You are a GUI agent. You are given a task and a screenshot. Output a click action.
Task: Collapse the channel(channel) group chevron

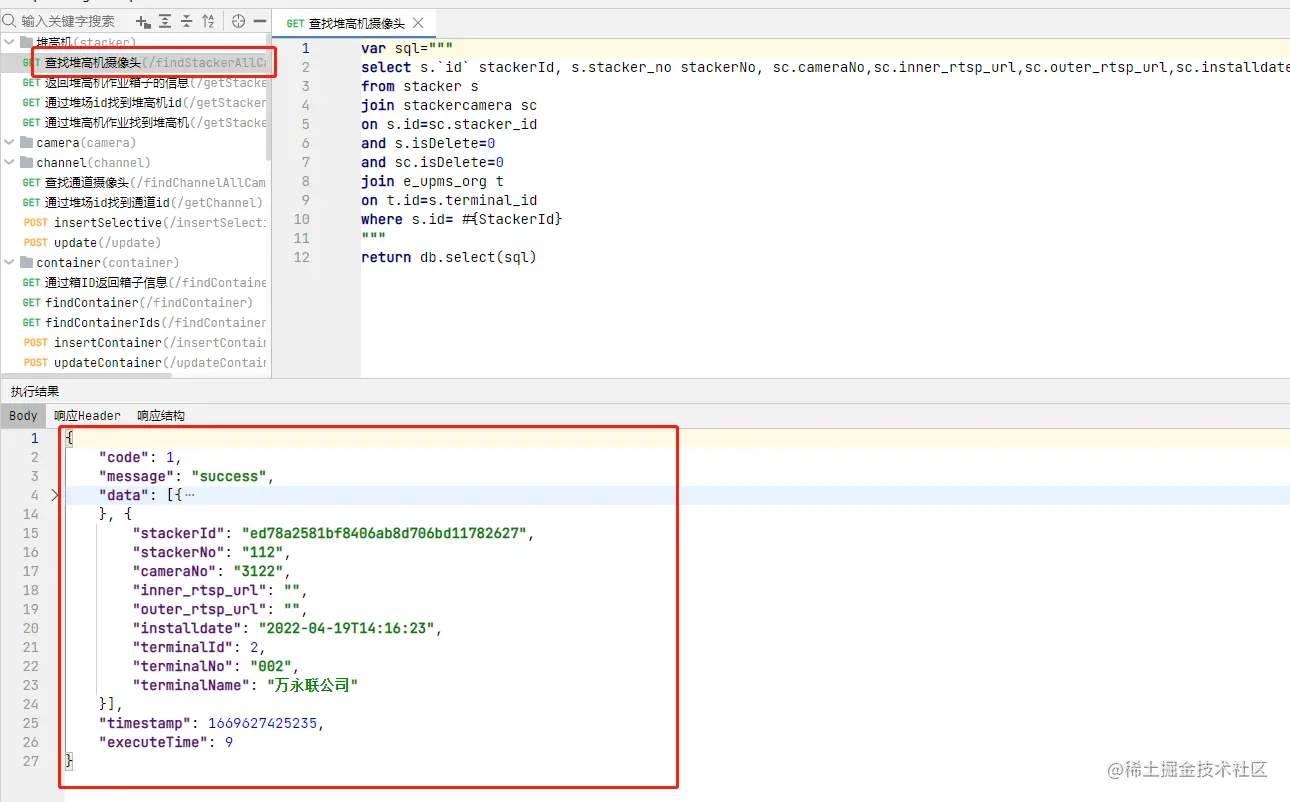[10, 162]
